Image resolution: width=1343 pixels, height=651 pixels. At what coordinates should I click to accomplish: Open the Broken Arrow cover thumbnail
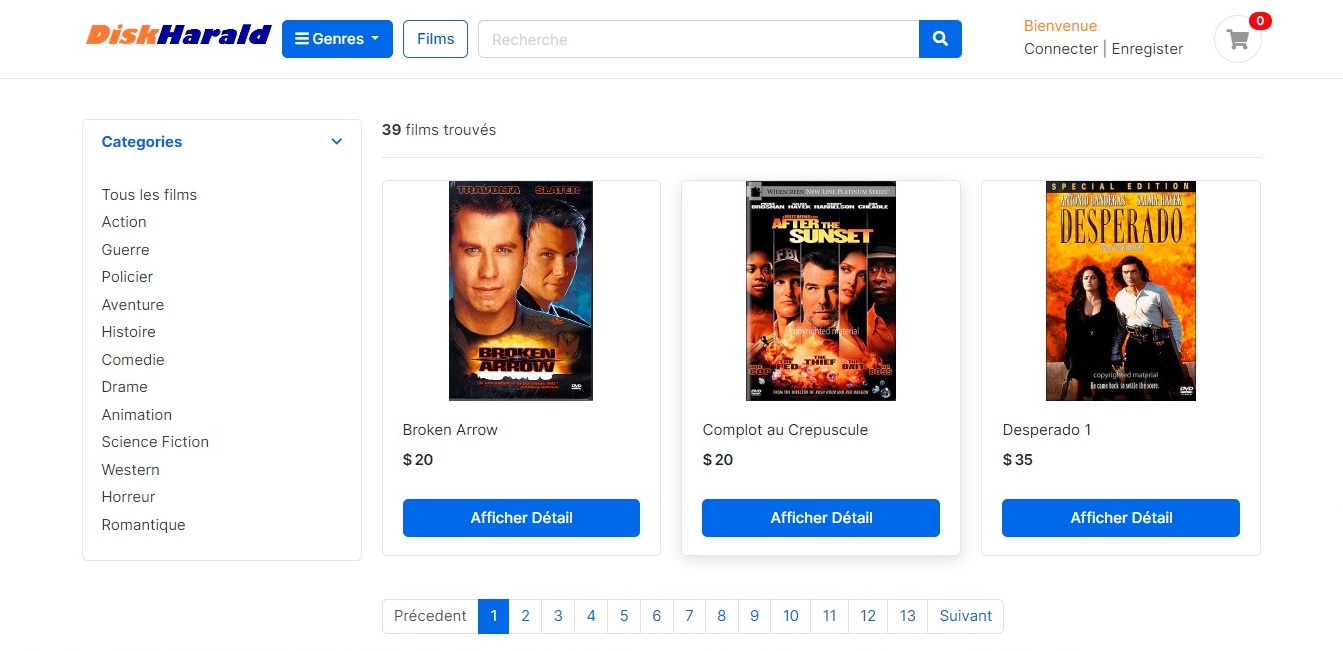coord(521,290)
